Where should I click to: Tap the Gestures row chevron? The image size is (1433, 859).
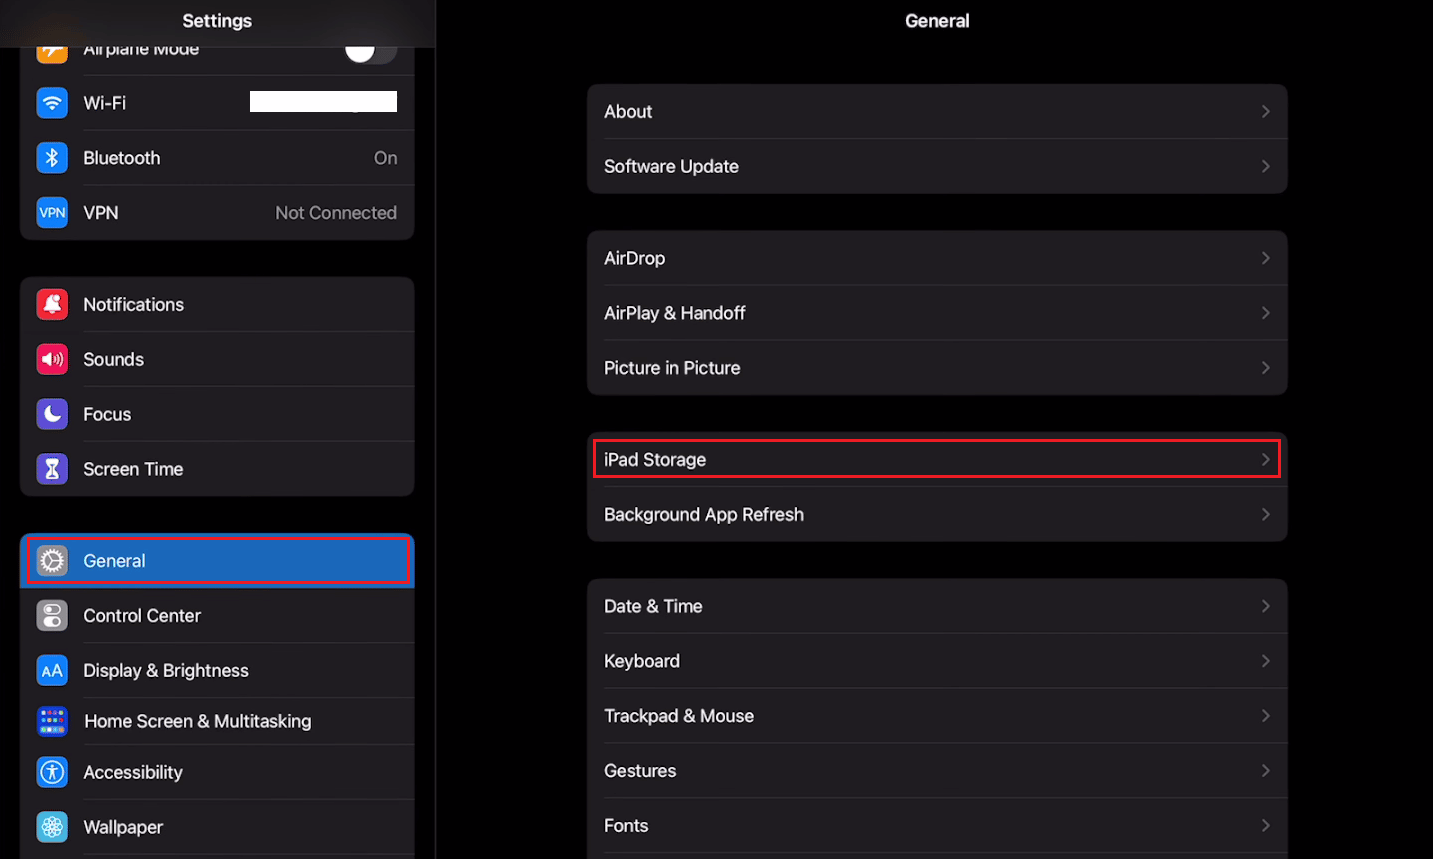tap(1265, 771)
